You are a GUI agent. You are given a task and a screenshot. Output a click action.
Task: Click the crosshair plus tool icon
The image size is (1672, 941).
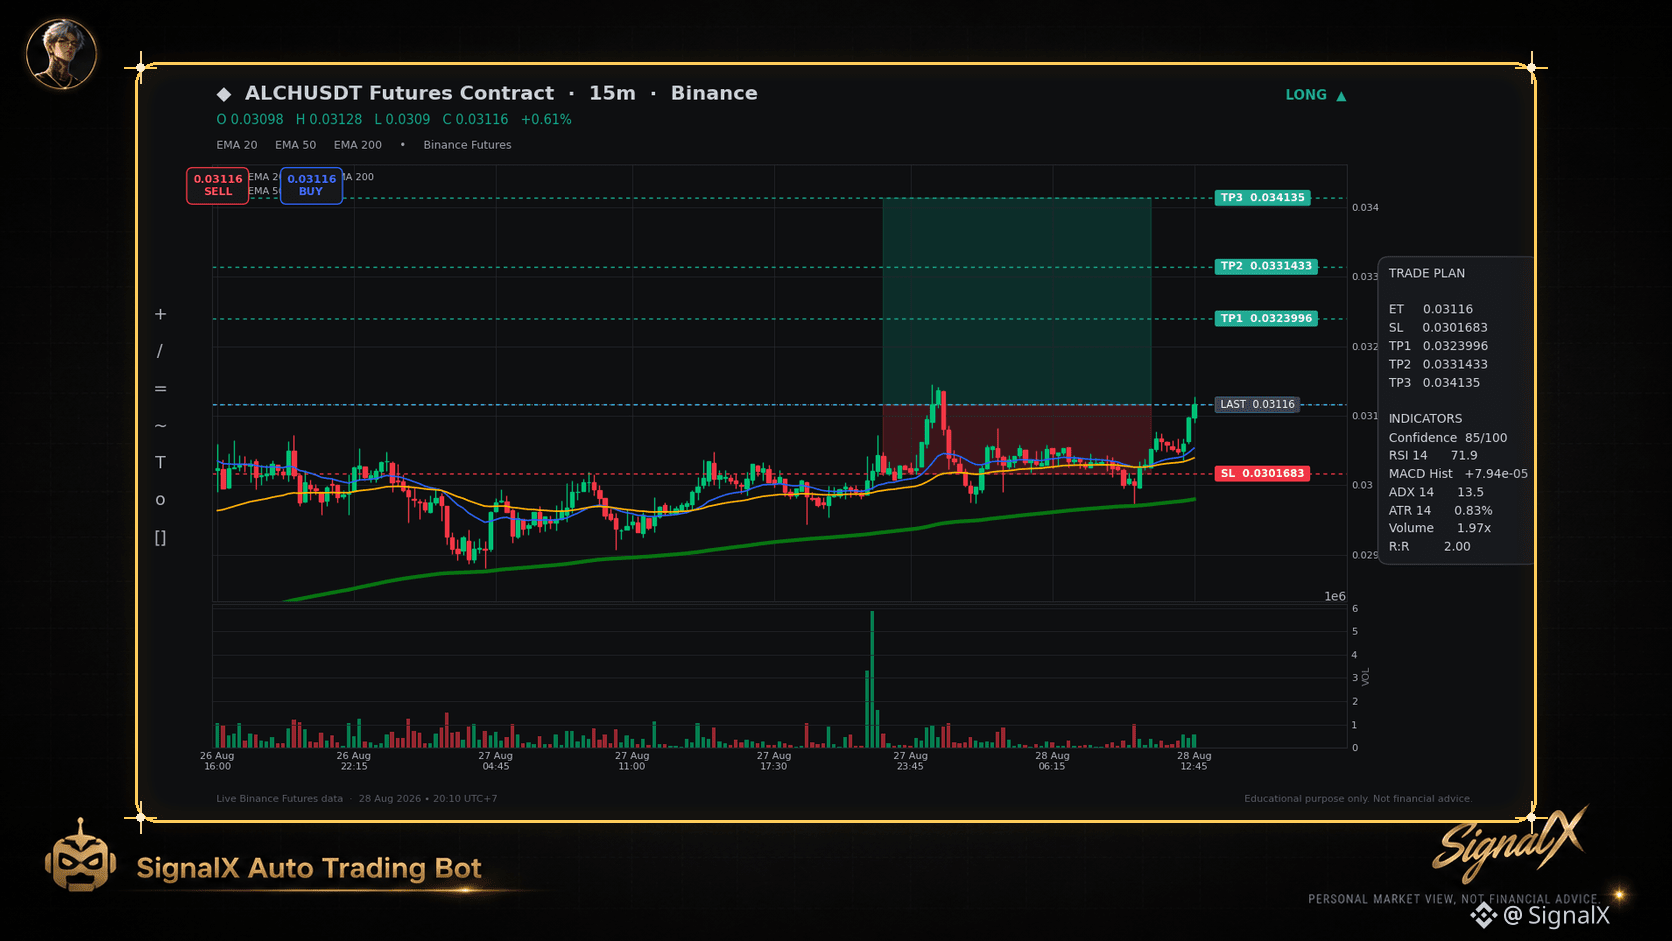click(160, 314)
